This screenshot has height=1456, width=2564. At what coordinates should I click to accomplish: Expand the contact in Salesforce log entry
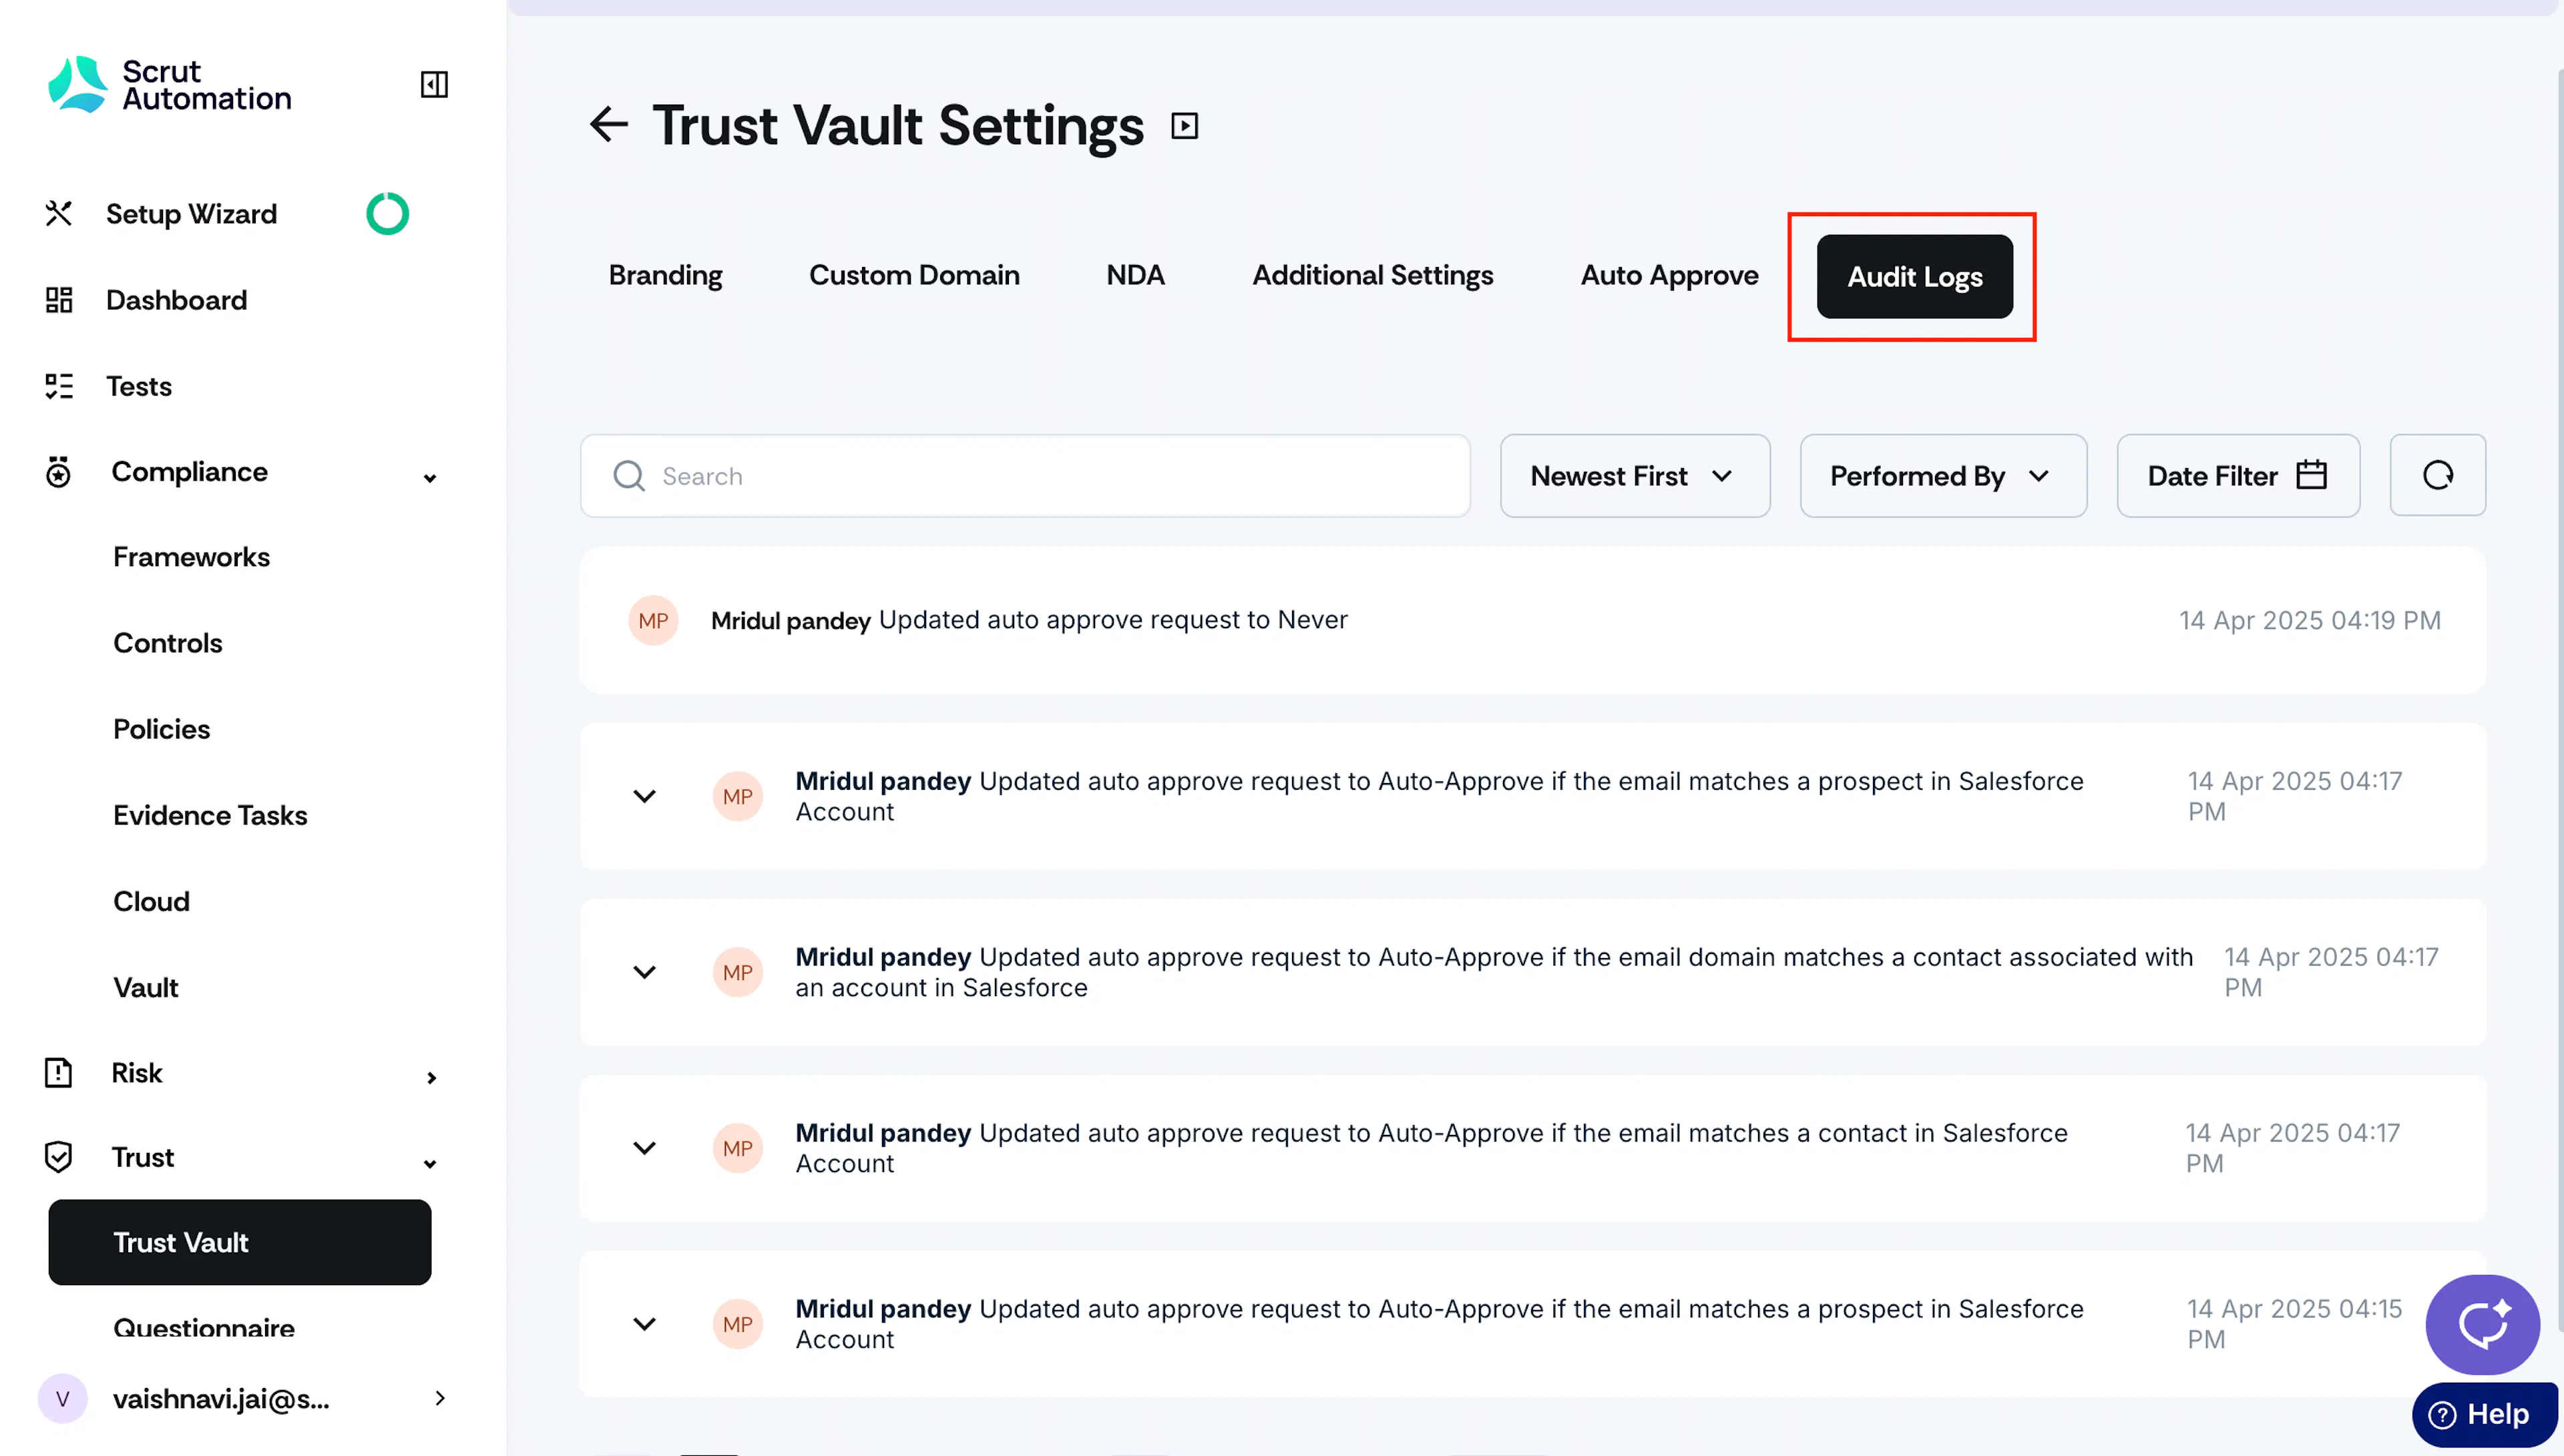point(645,1148)
